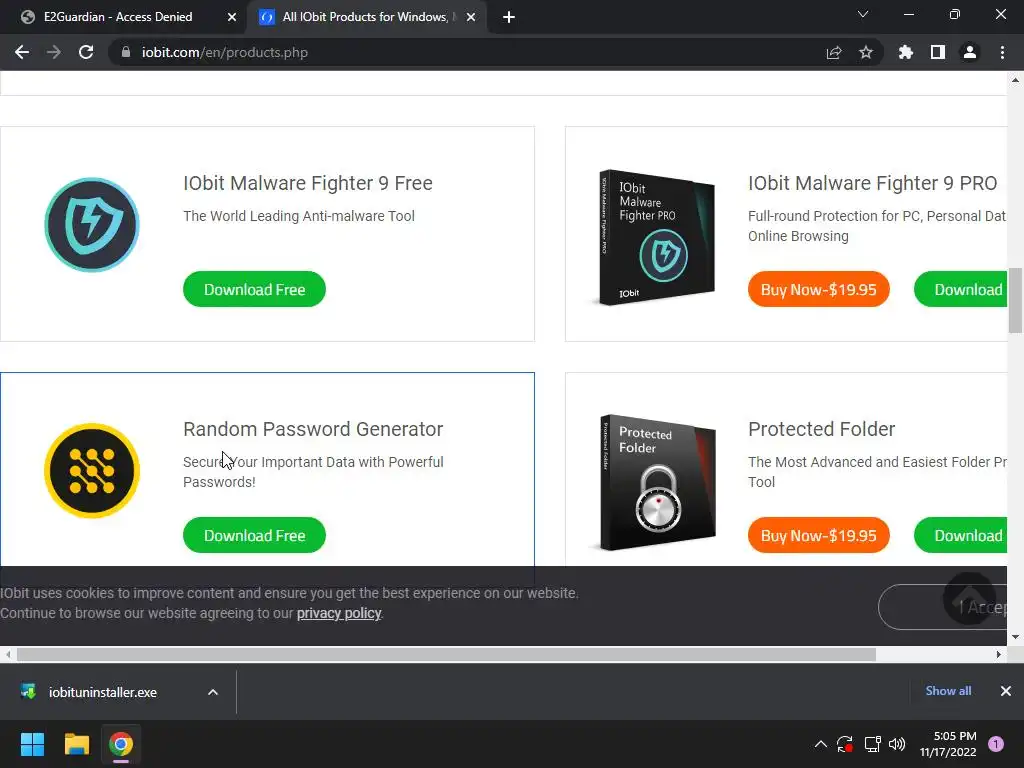This screenshot has width=1024, height=768.
Task: Click the horizontal scrollbar thumb
Action: pyautogui.click(x=446, y=654)
